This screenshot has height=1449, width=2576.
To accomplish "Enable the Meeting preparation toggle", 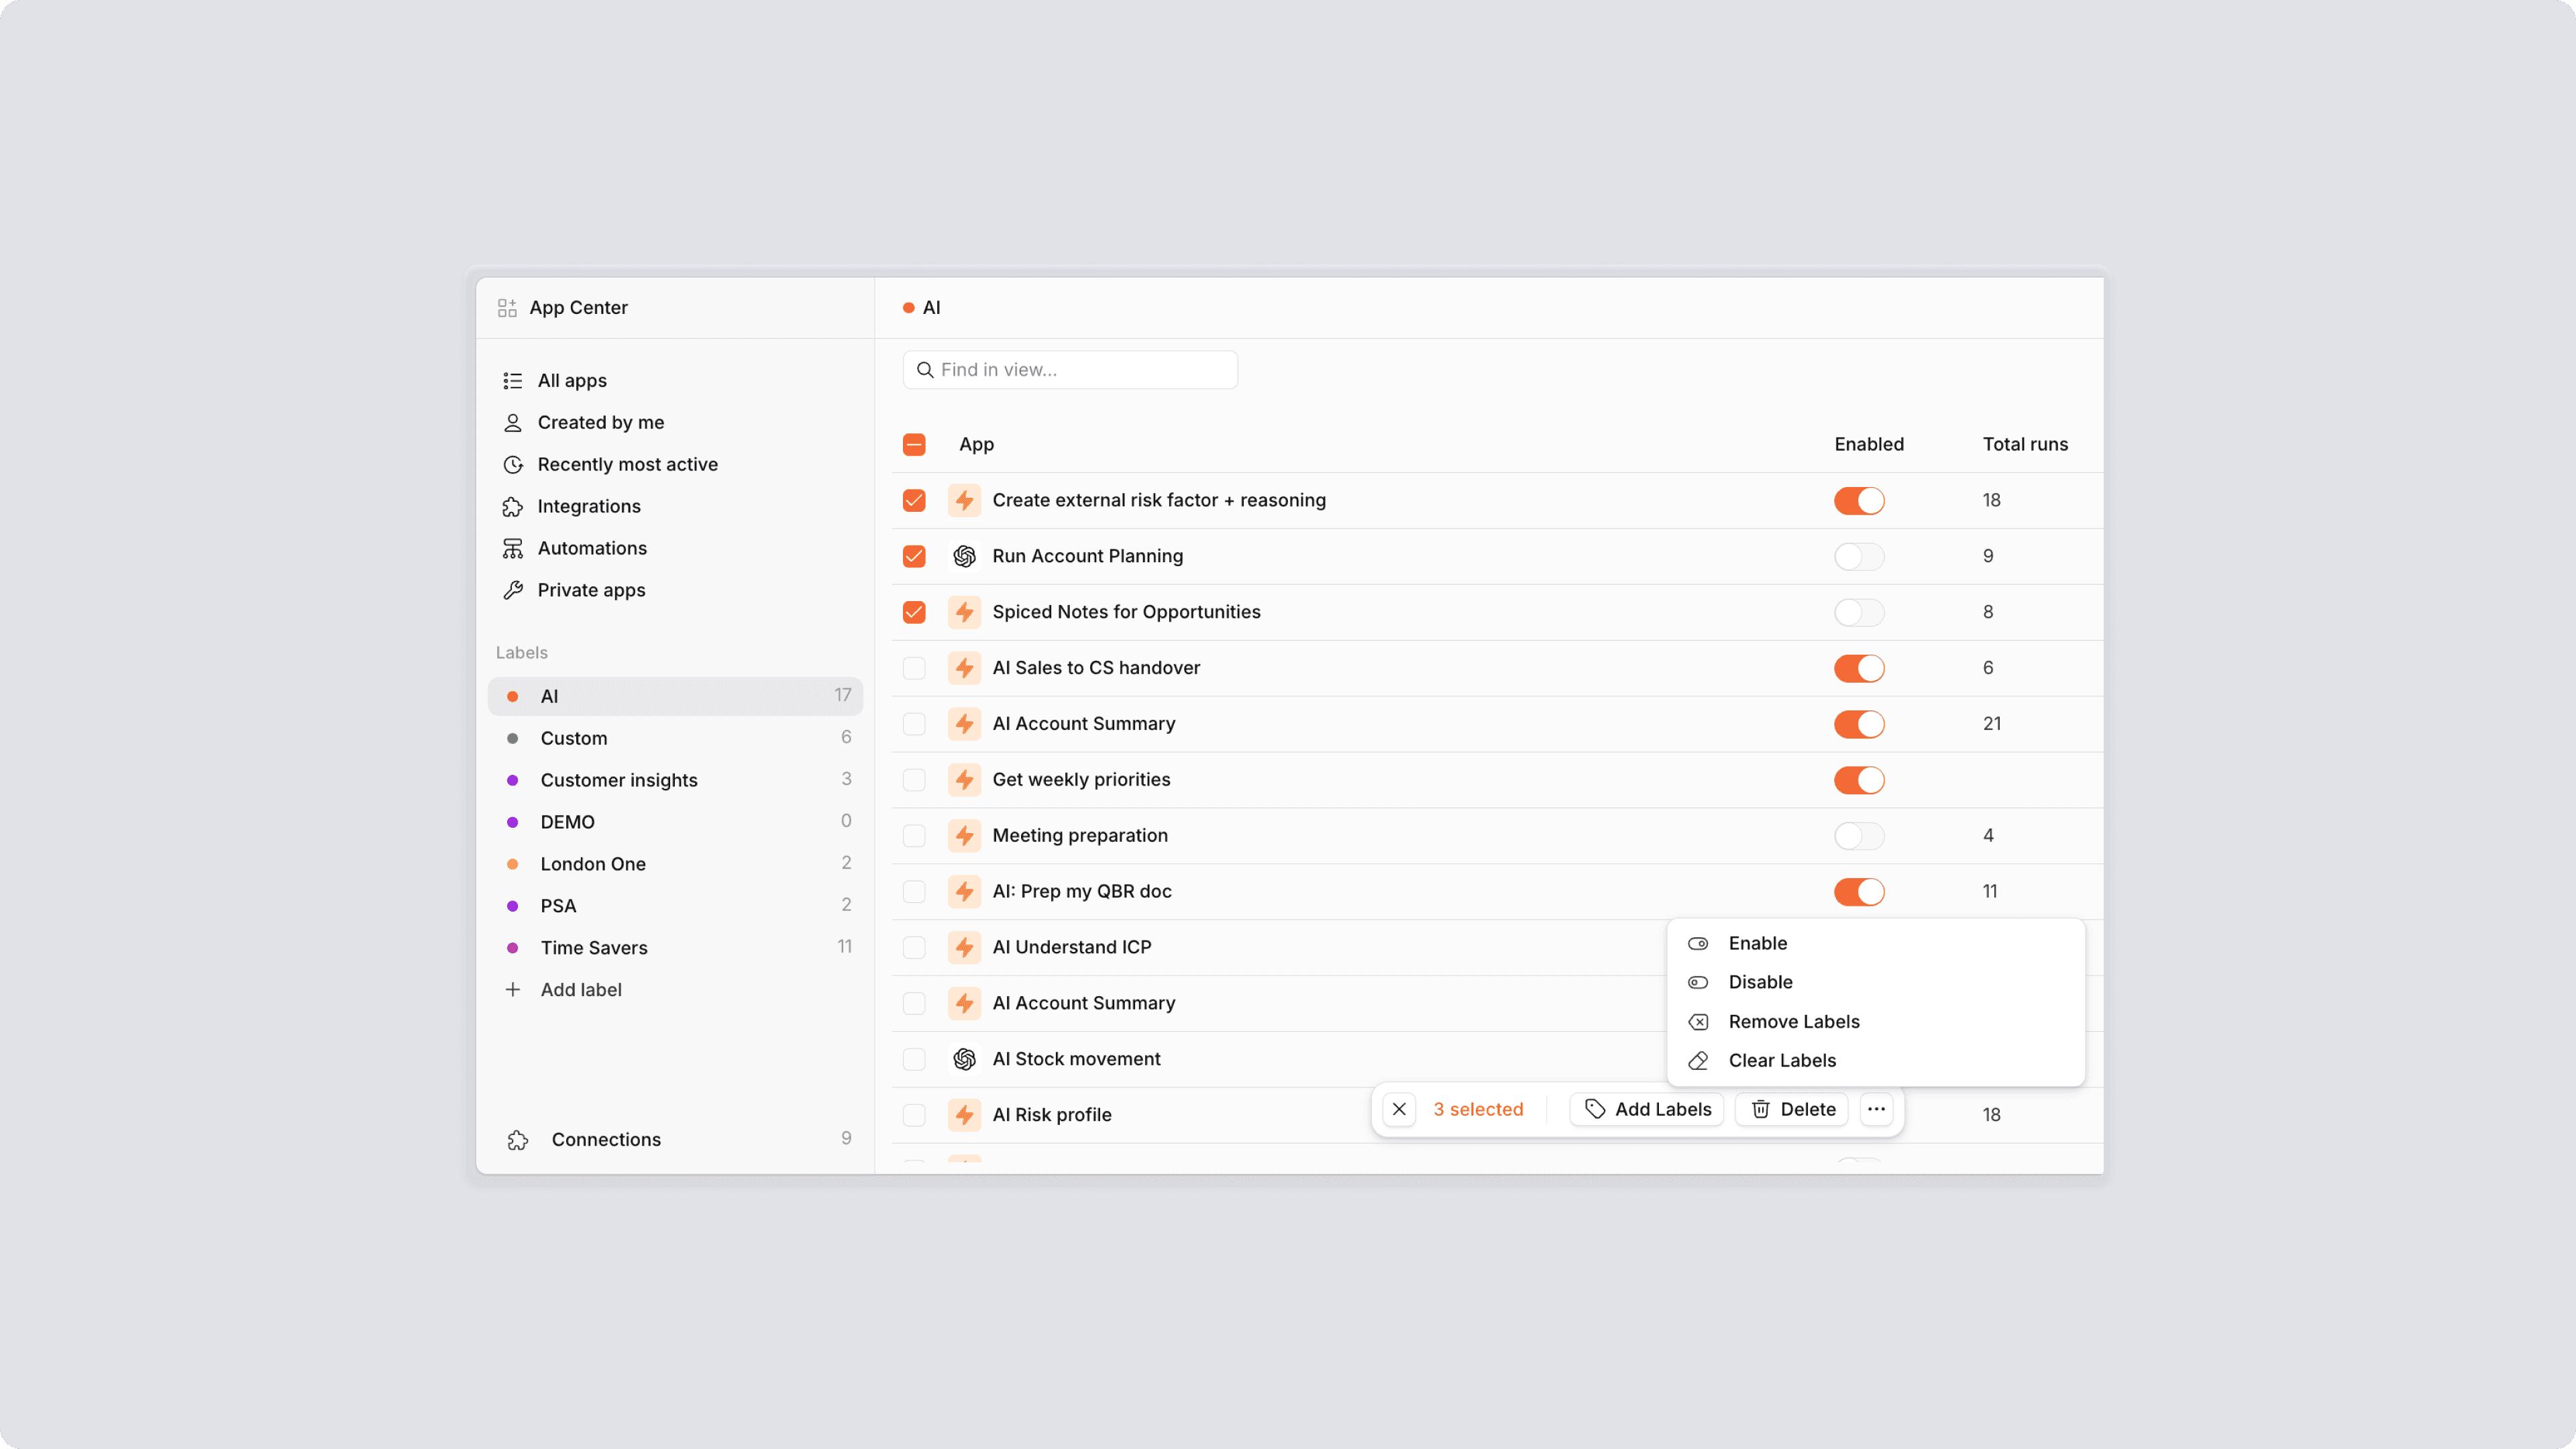I will (1858, 836).
